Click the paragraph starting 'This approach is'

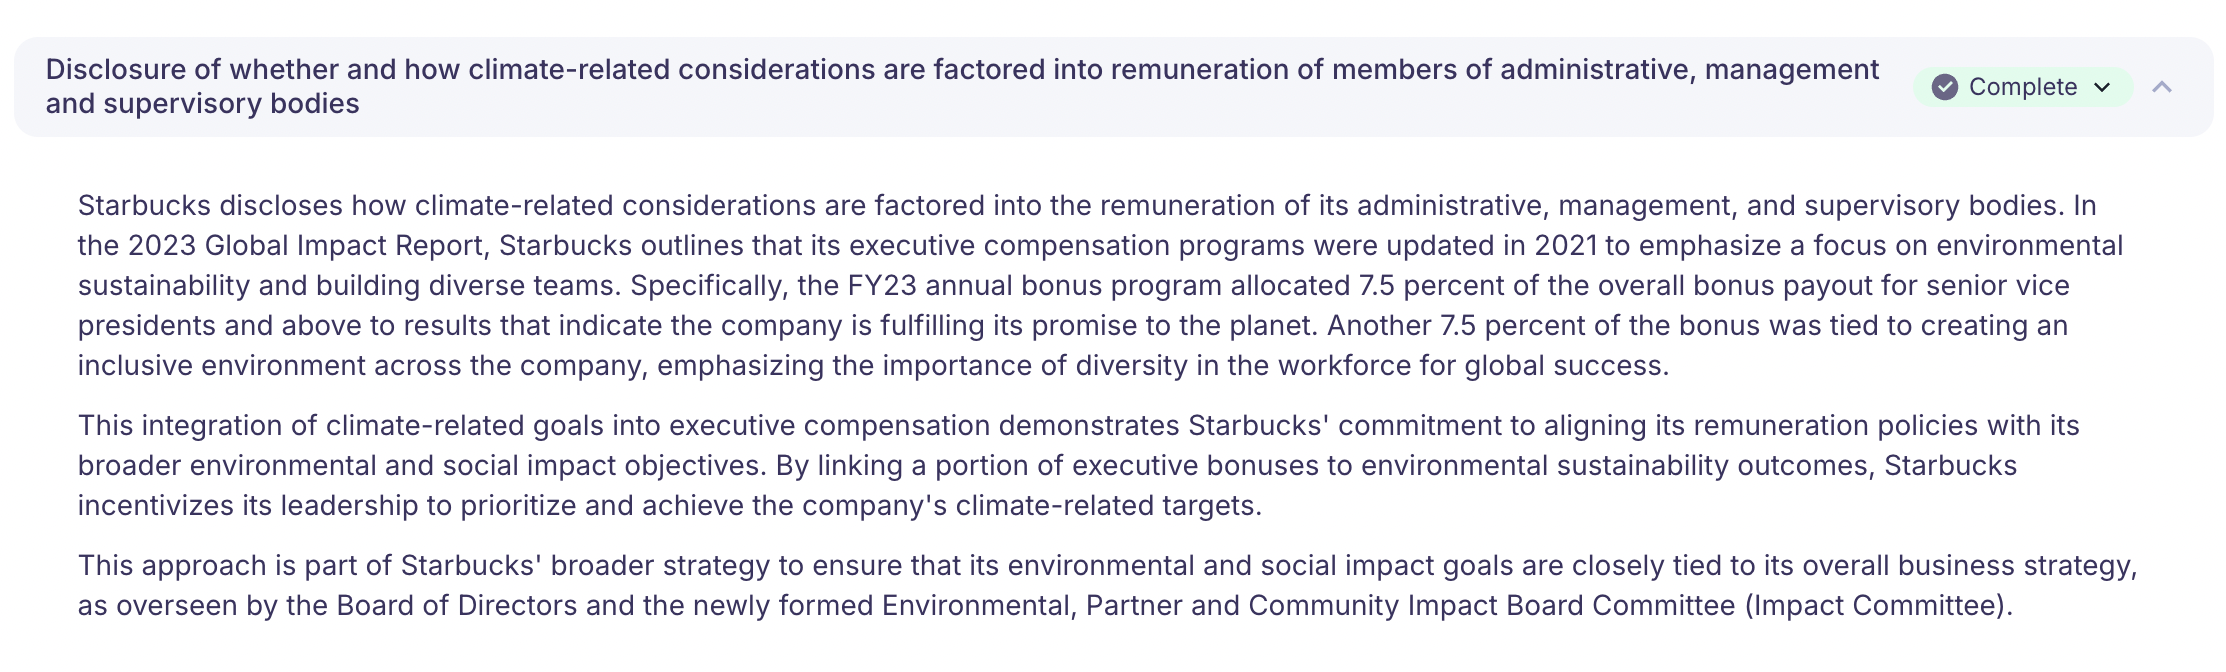click(1106, 585)
